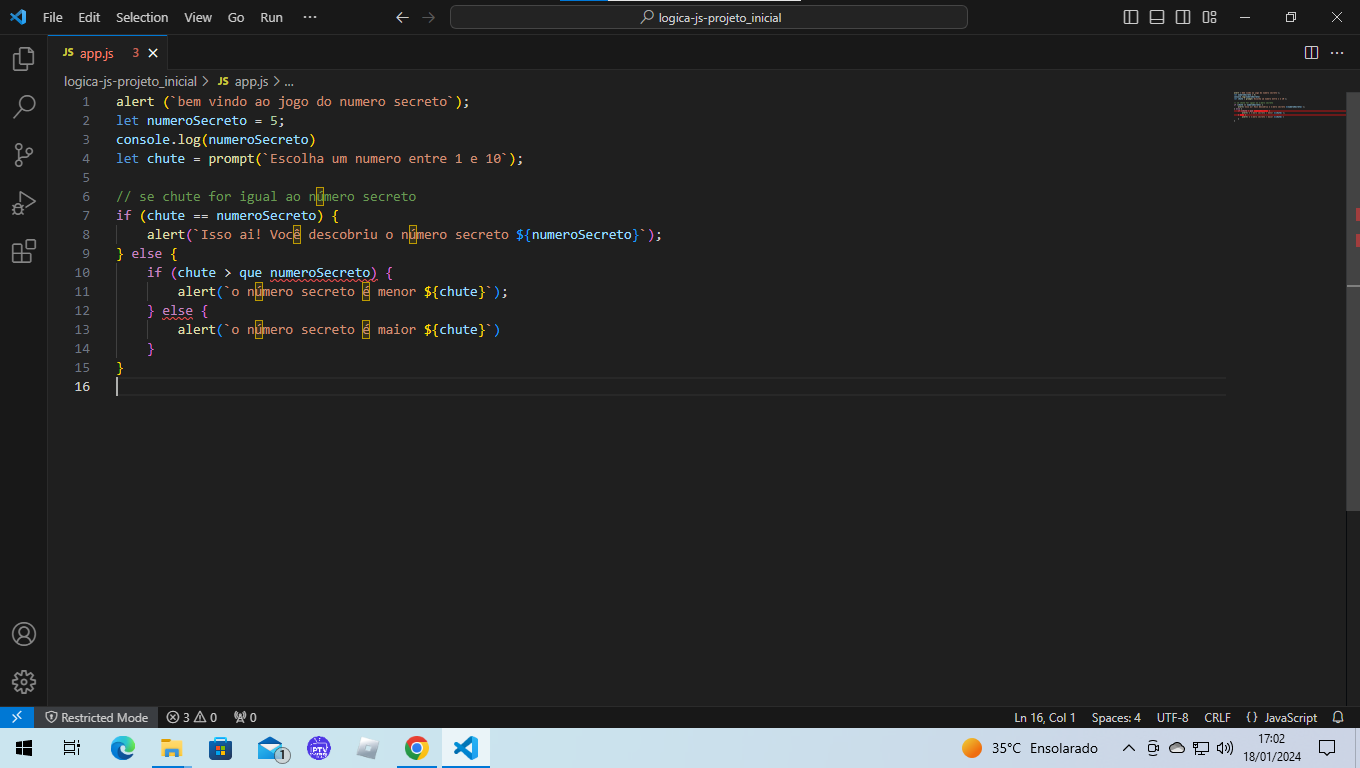The image size is (1360, 768).
Task: Open the Edit menu
Action: pos(89,17)
